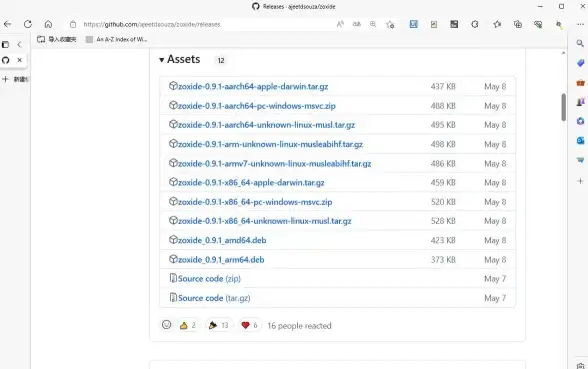The width and height of the screenshot is (588, 369).
Task: Download zoxide-0.9.1-armv7-unknown-linux-musleabihf.tar.gz
Action: [x=274, y=164]
